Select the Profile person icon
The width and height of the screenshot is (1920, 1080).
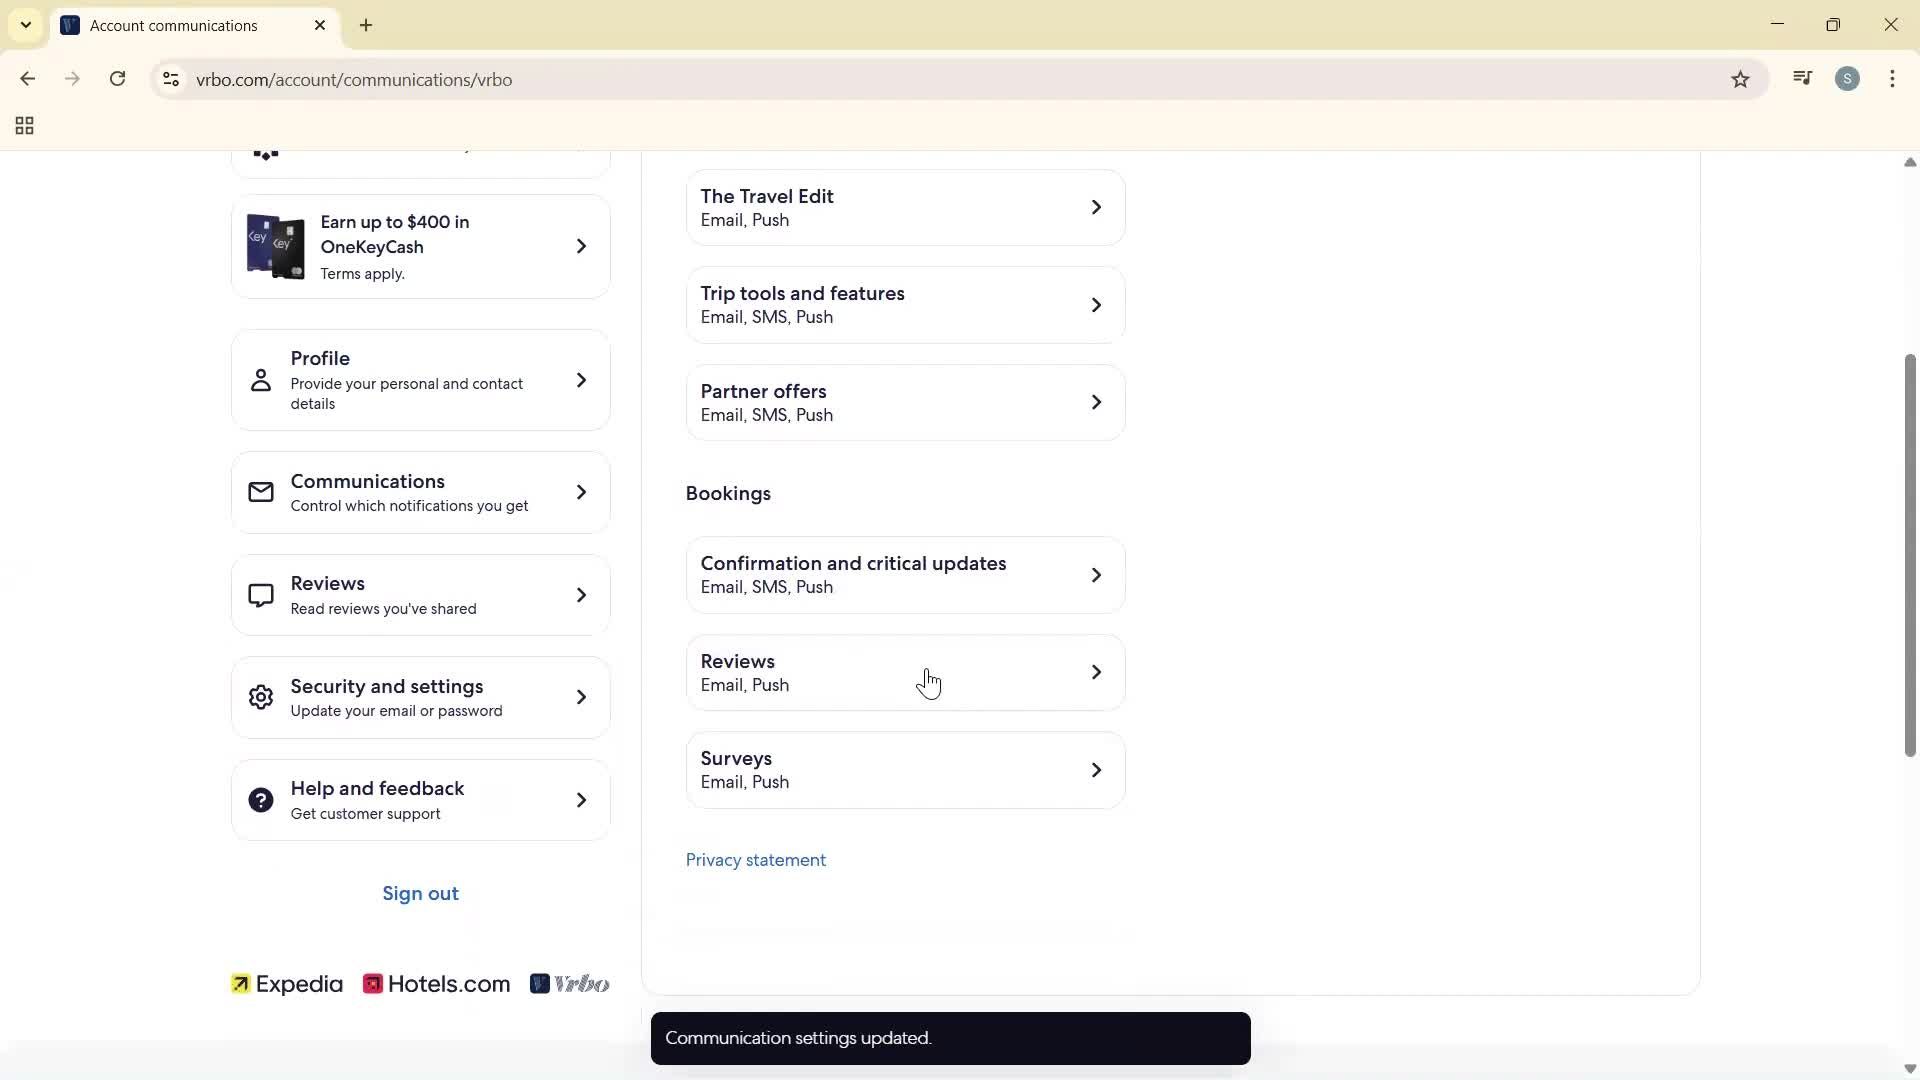[x=260, y=380]
